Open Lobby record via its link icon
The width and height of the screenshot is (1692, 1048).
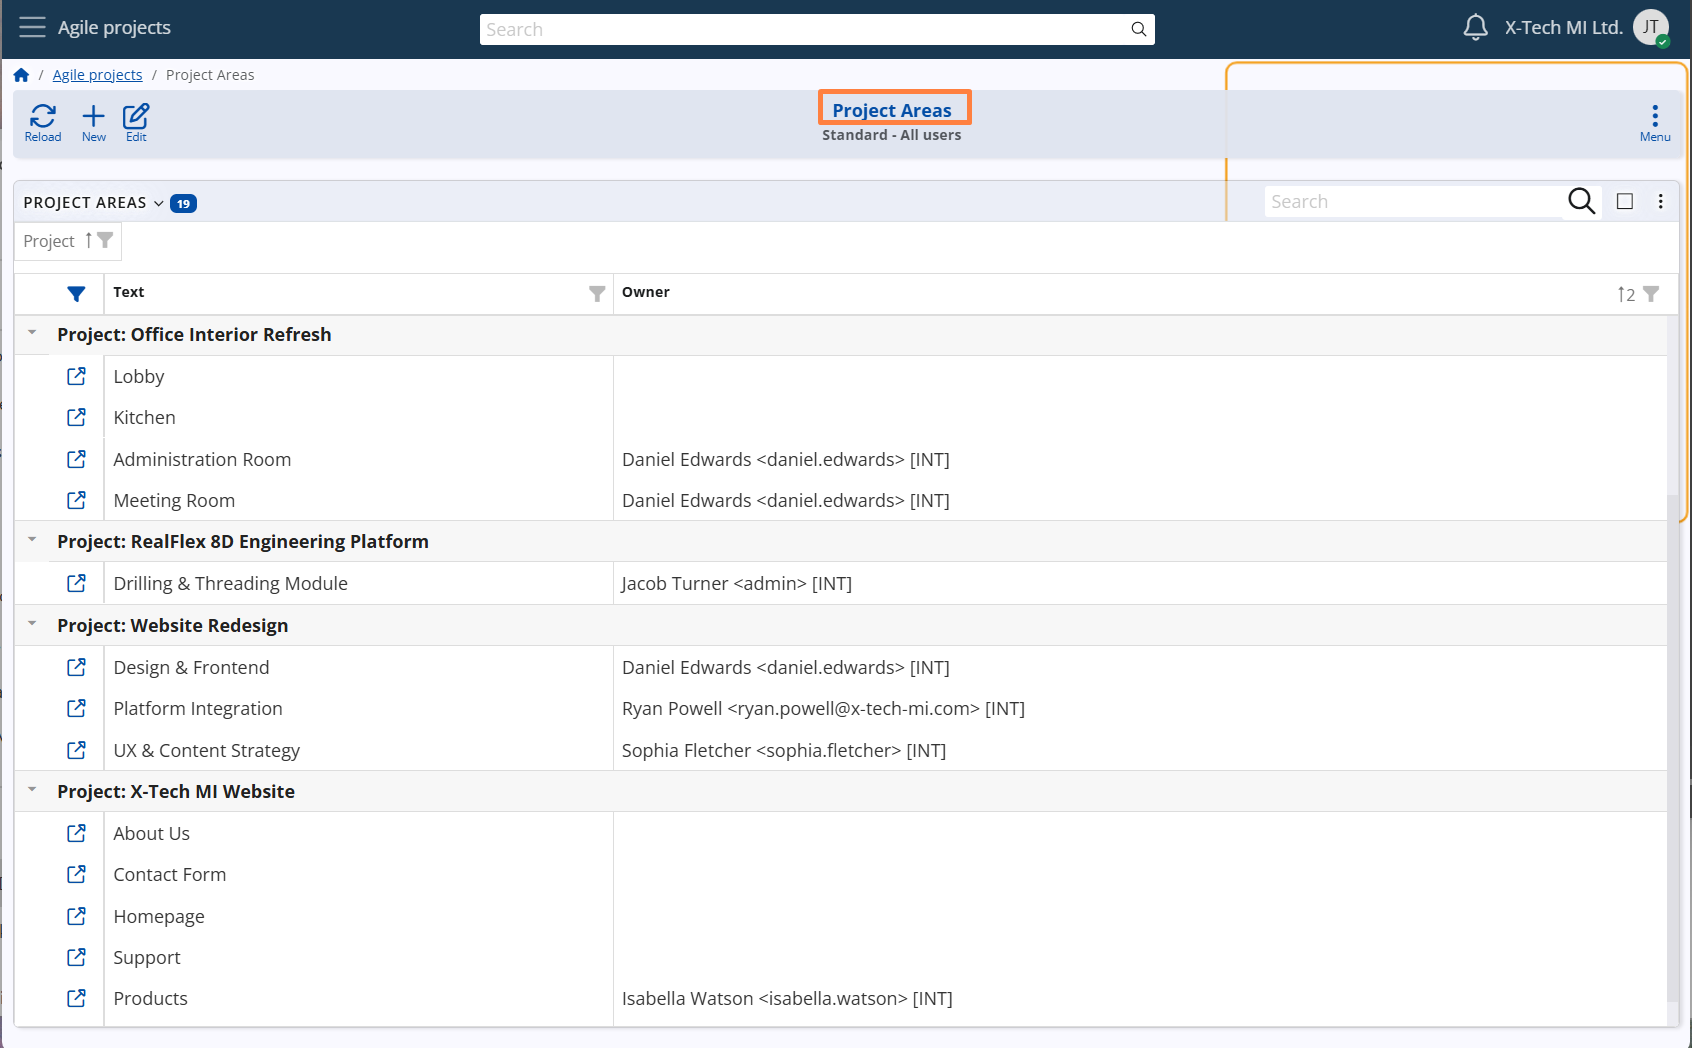(x=76, y=376)
